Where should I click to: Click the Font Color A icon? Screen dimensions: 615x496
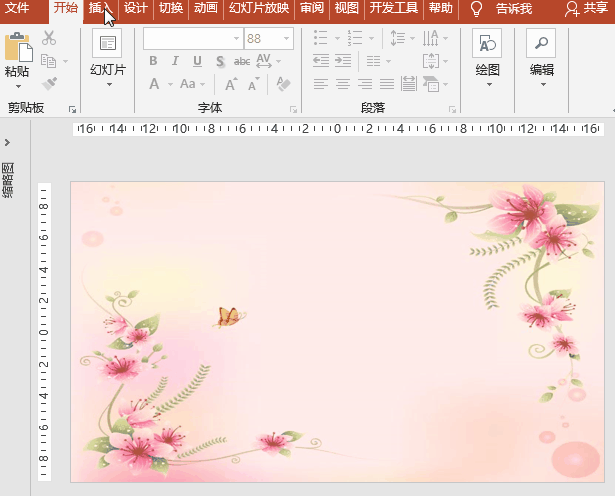pos(155,84)
